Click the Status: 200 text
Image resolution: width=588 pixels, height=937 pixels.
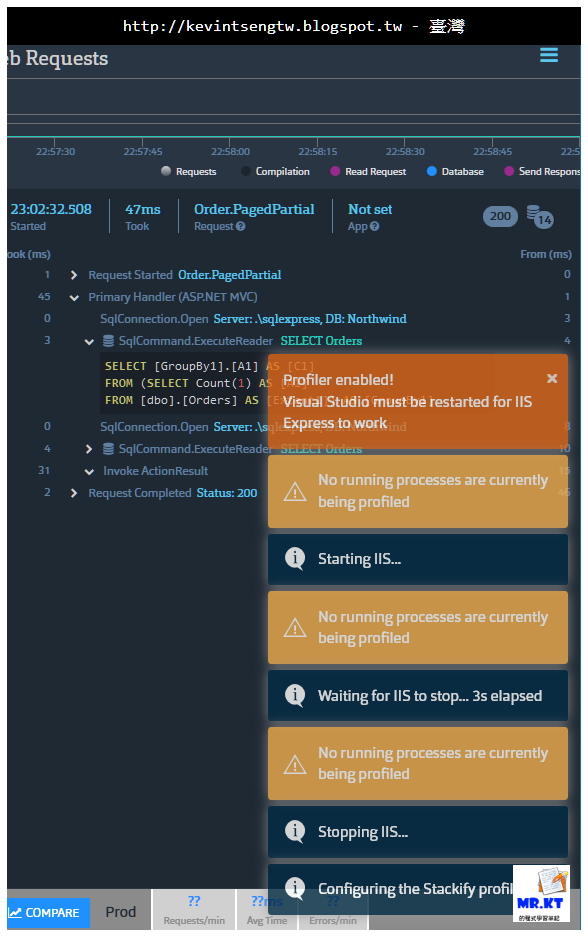(x=227, y=493)
